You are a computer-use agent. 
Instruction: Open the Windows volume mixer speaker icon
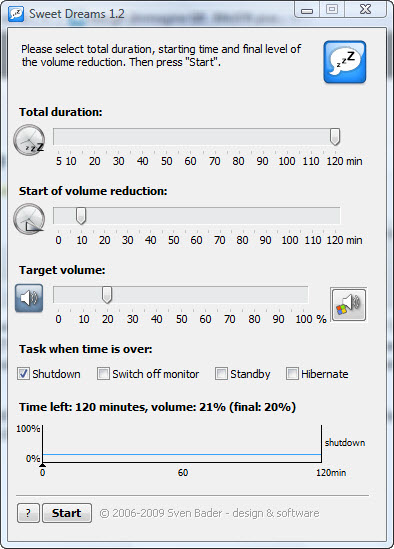pyautogui.click(x=348, y=304)
